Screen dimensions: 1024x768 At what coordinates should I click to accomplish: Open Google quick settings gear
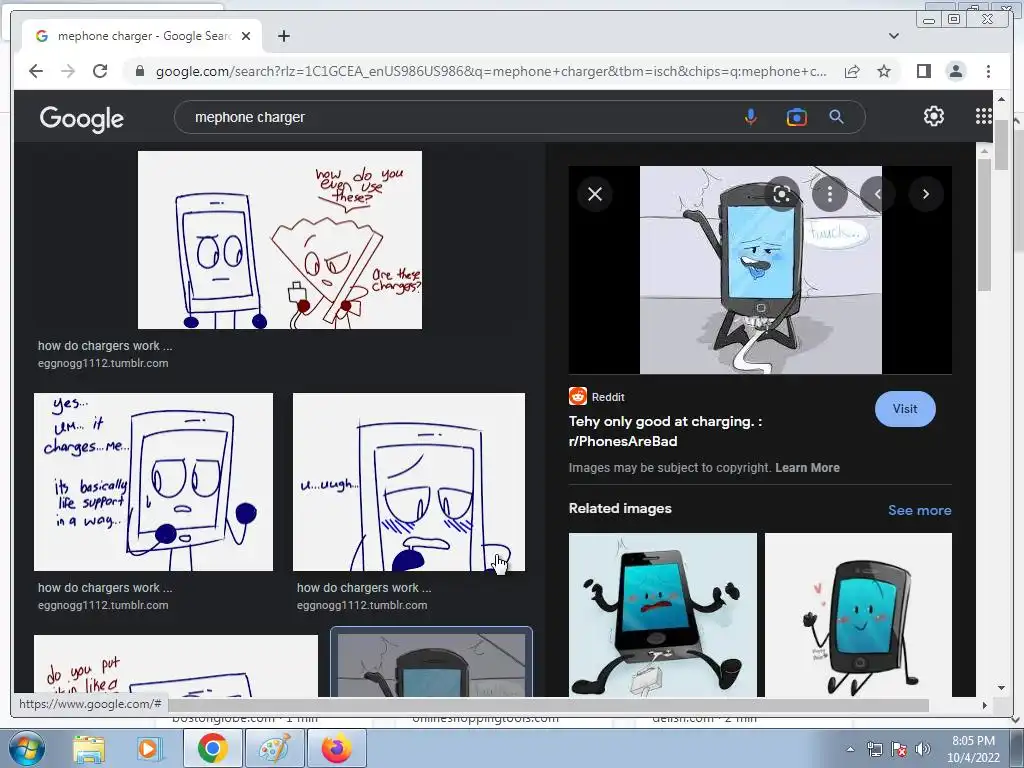[x=933, y=116]
